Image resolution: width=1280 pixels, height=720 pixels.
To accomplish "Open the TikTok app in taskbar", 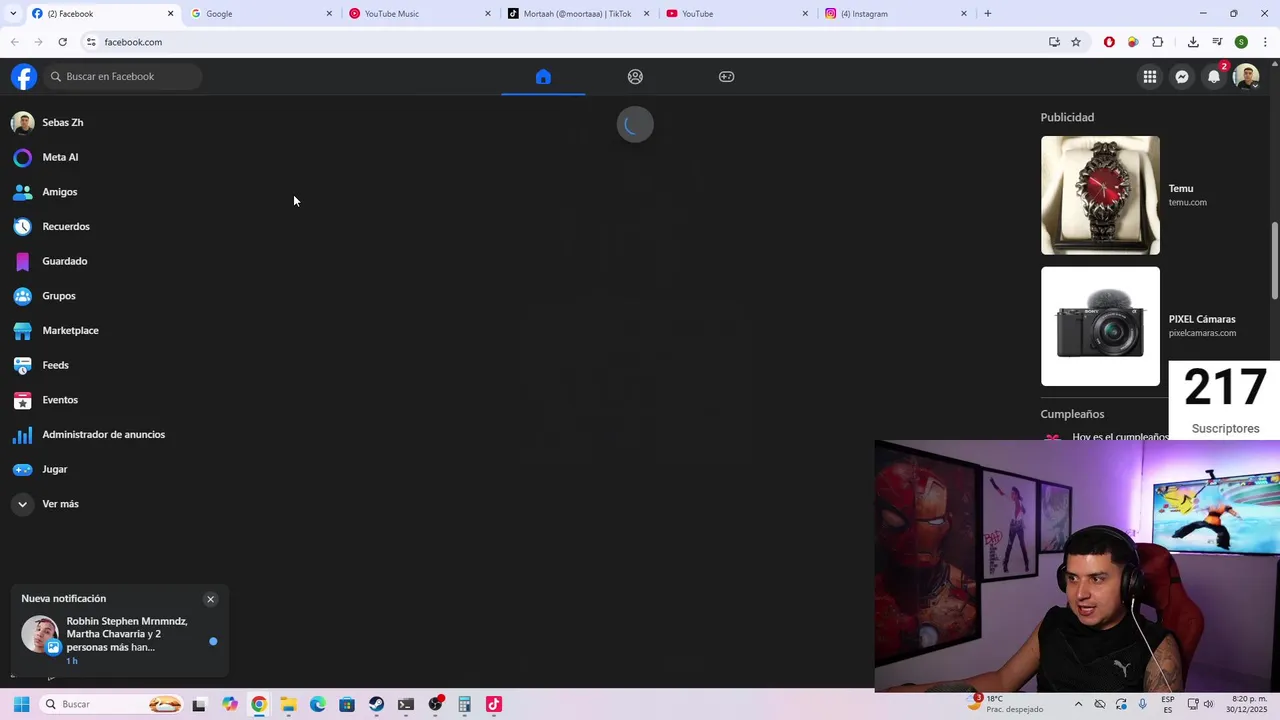I will click(493, 704).
